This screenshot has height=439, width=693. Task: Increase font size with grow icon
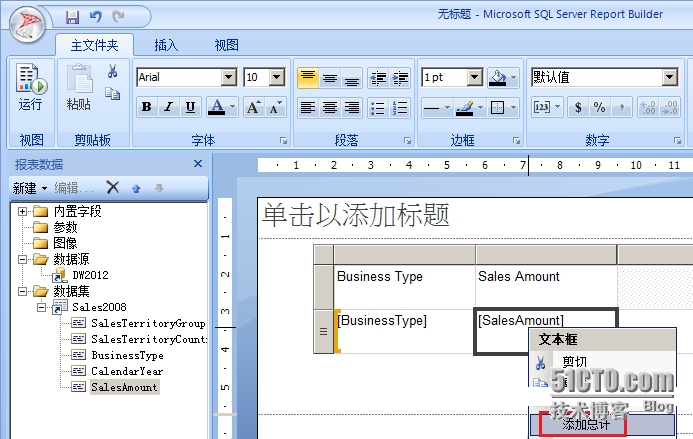pos(254,107)
